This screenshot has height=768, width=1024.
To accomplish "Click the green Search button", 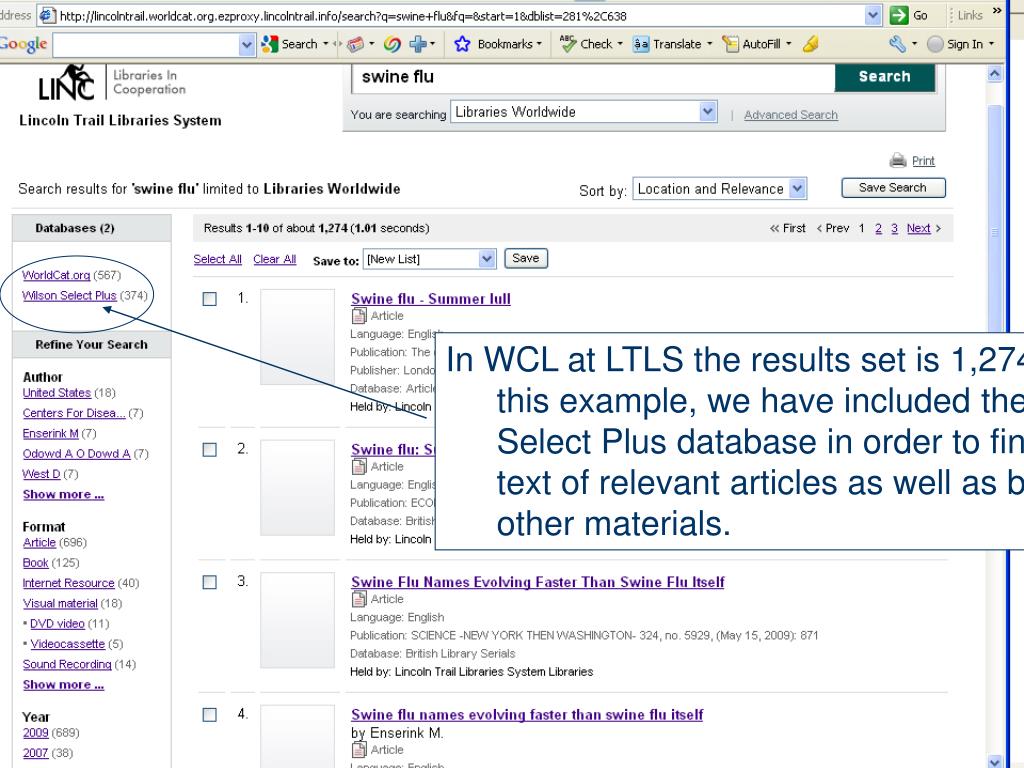I will (884, 77).
